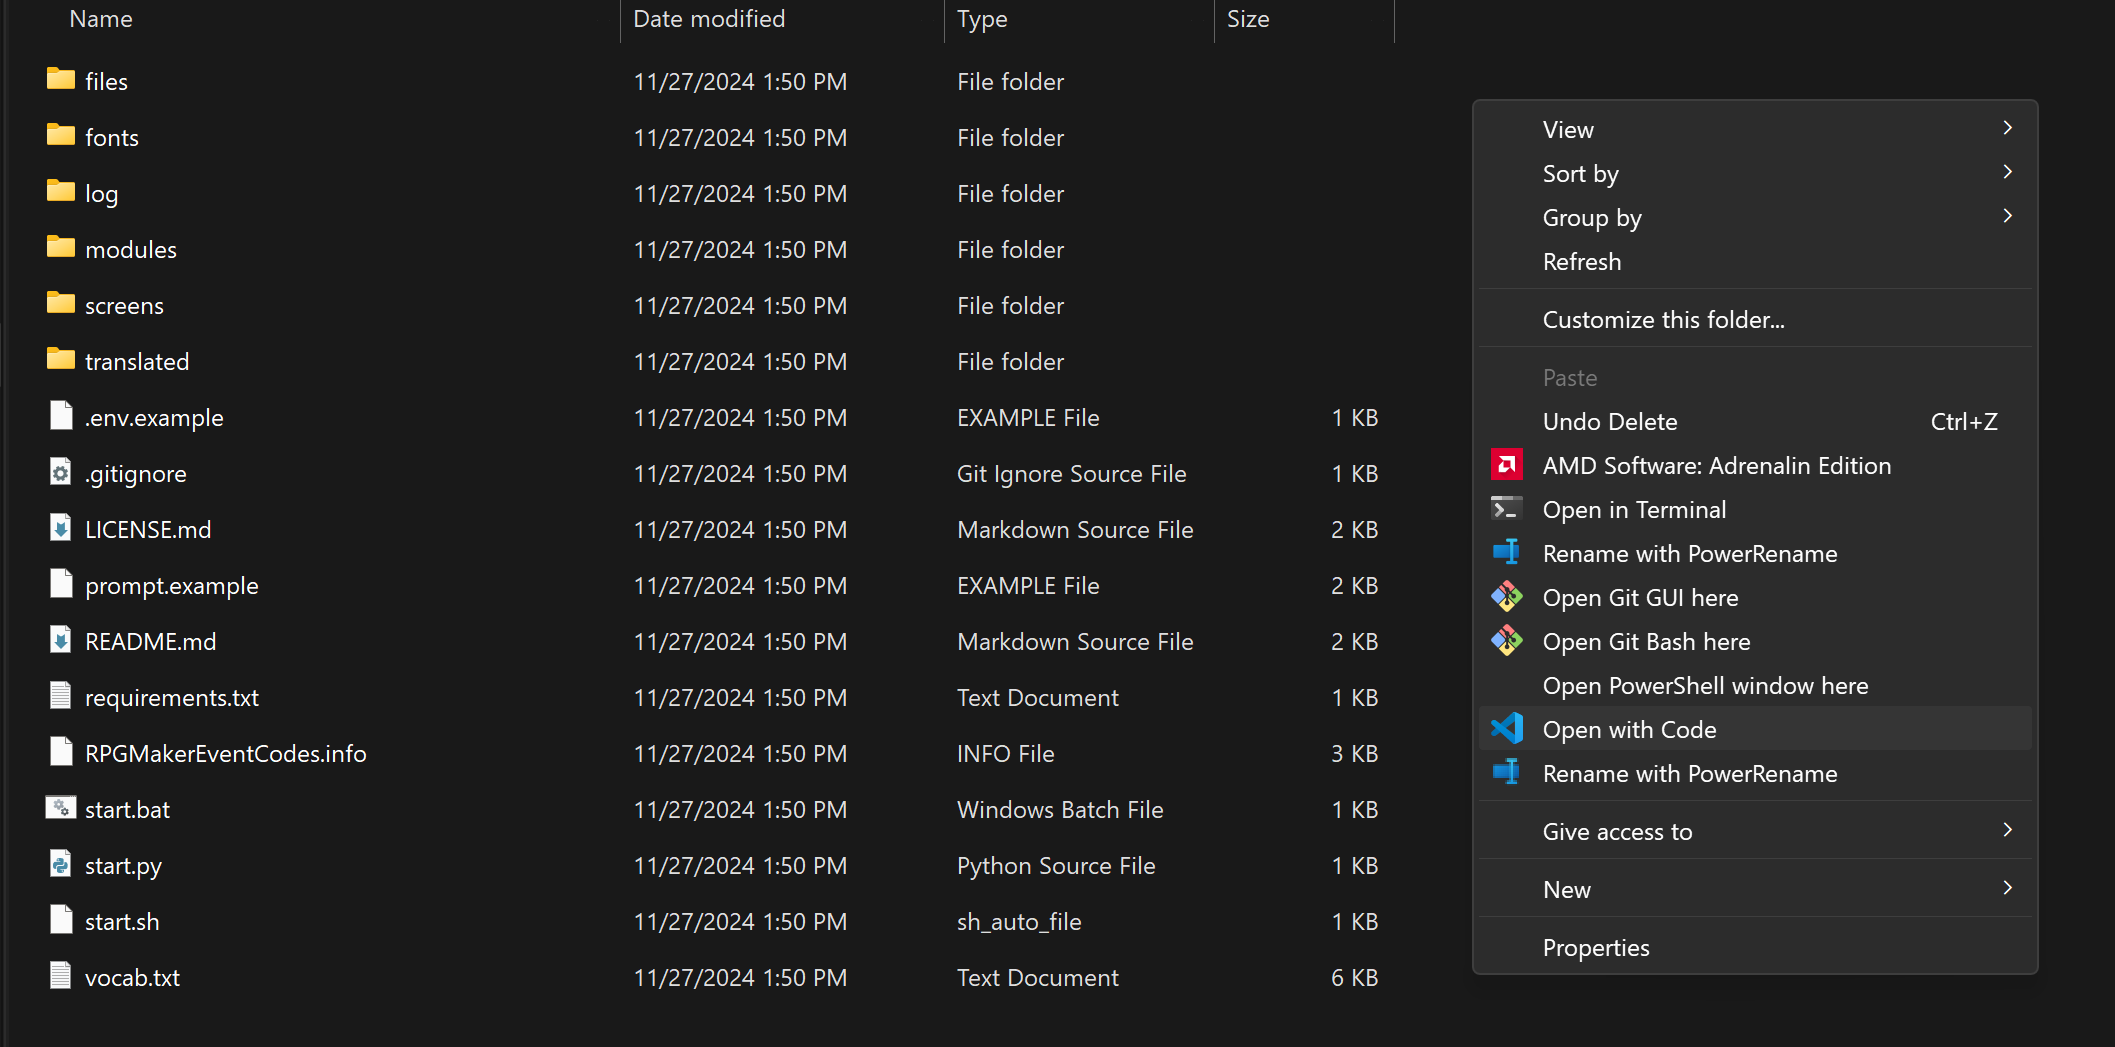This screenshot has height=1047, width=2115.
Task: Expand the Give access to submenu arrow
Action: click(2007, 830)
